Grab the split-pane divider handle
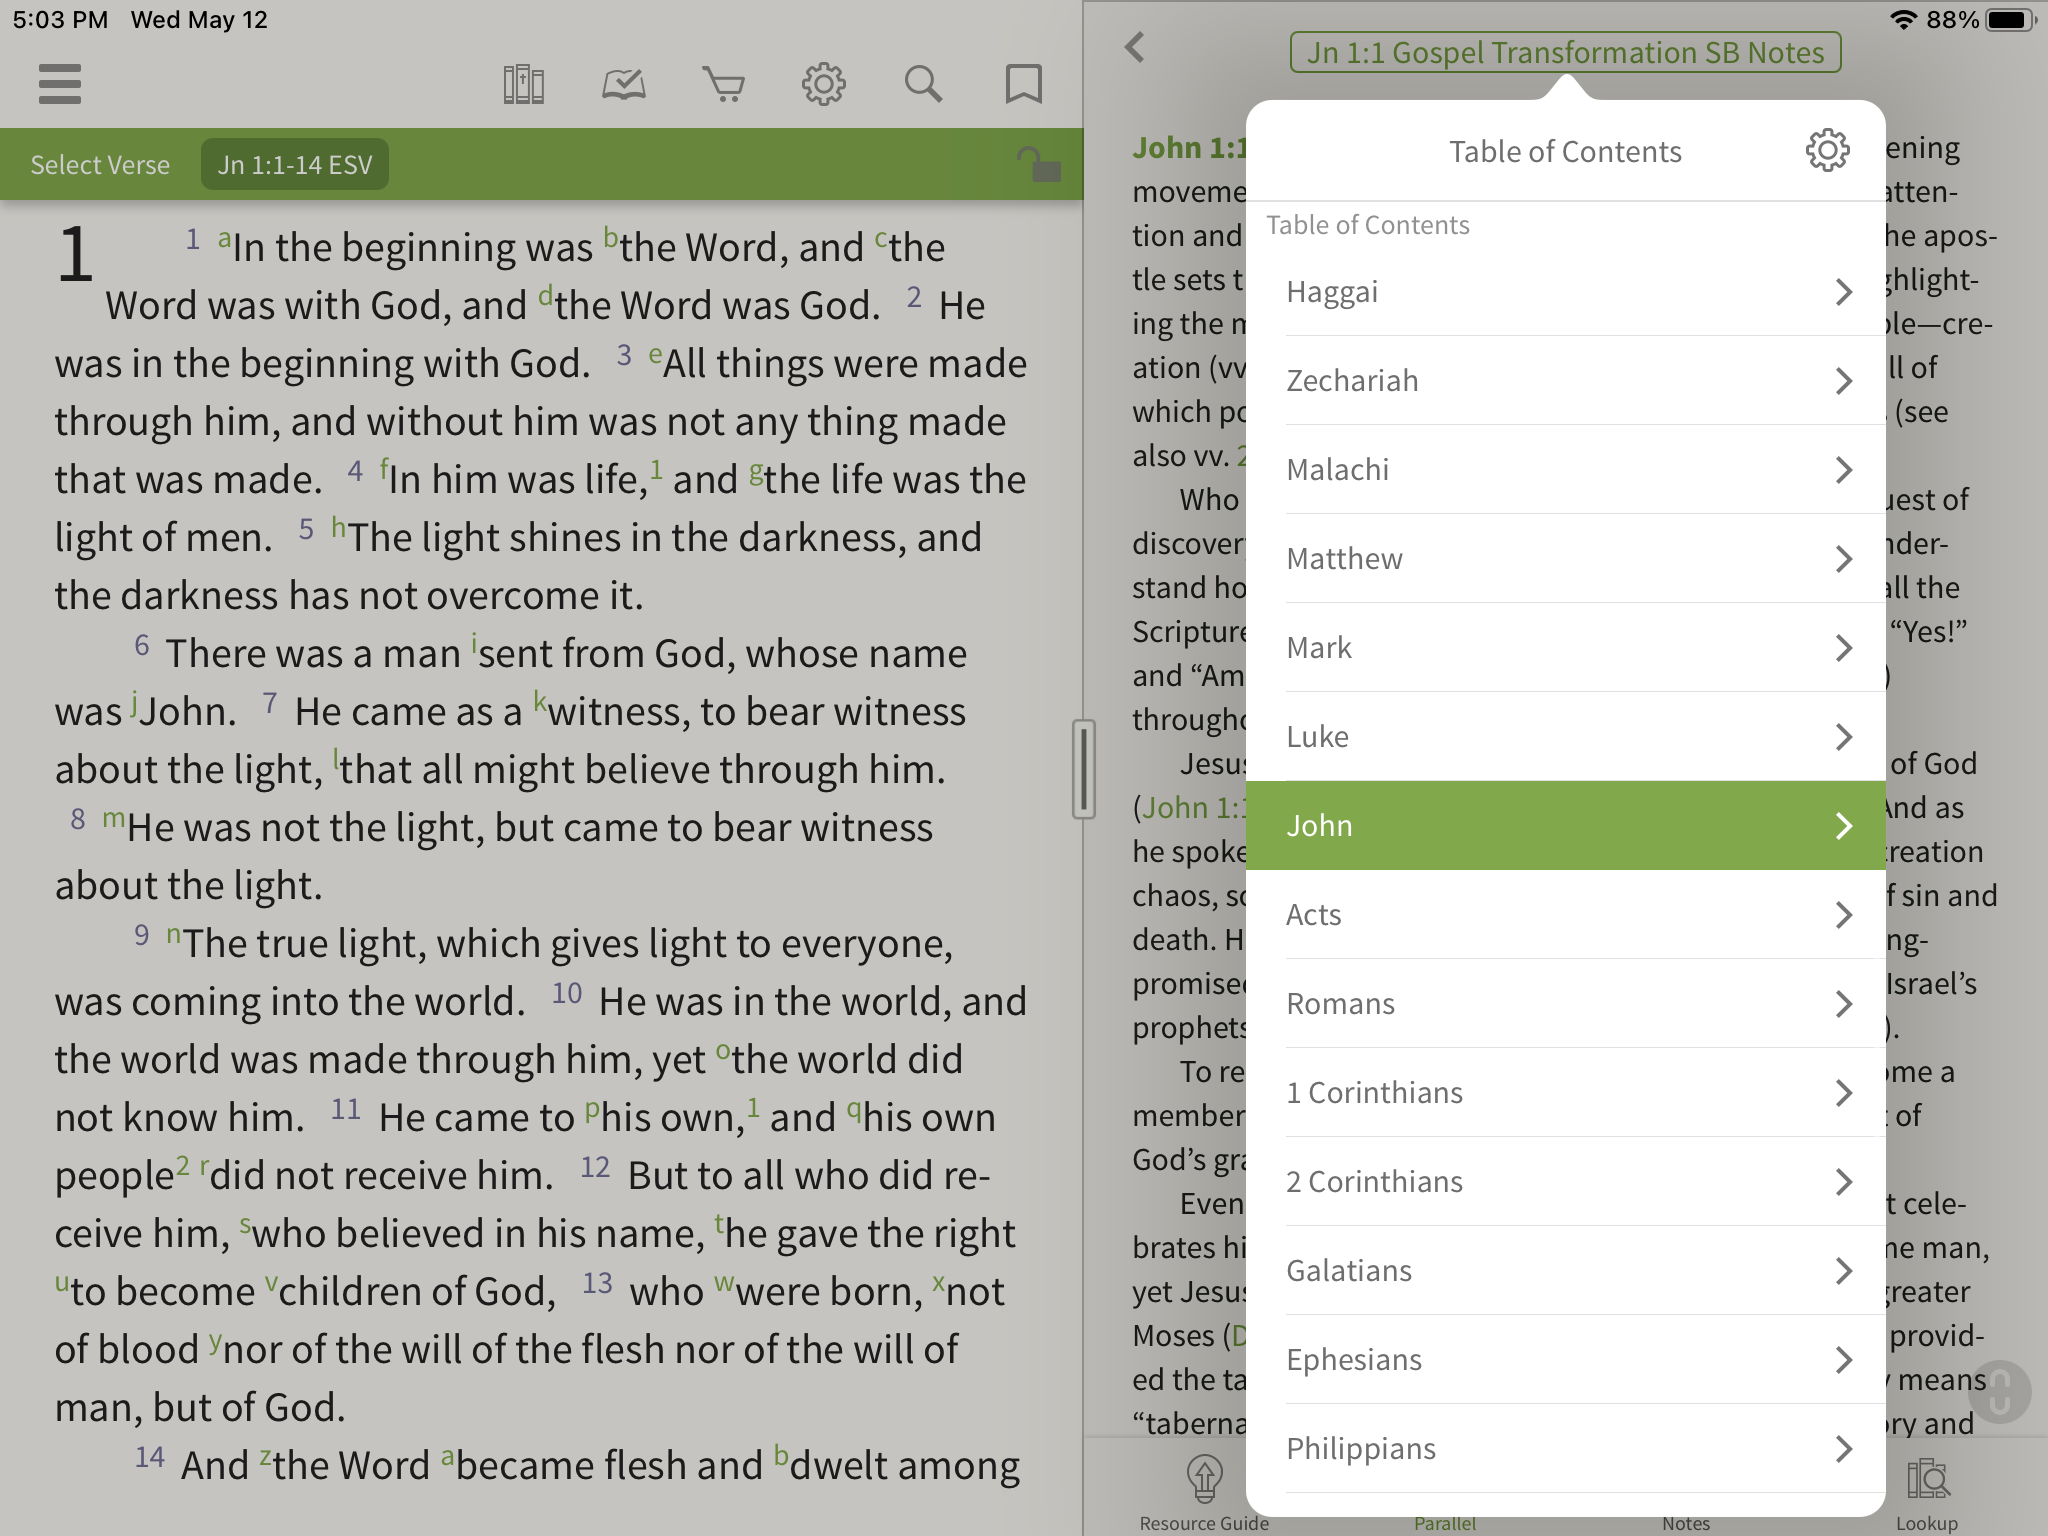Viewport: 2048px width, 1536px height. click(x=1083, y=769)
